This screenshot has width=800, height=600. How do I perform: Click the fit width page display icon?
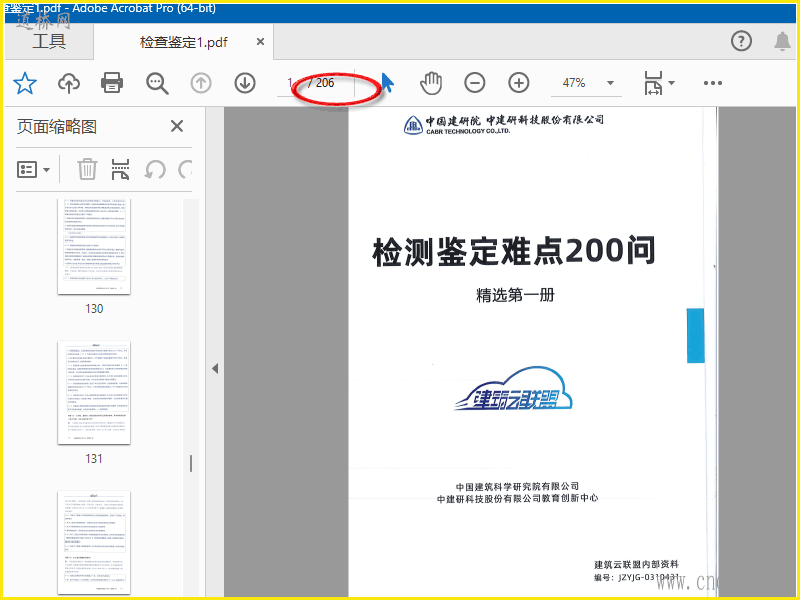coord(653,83)
